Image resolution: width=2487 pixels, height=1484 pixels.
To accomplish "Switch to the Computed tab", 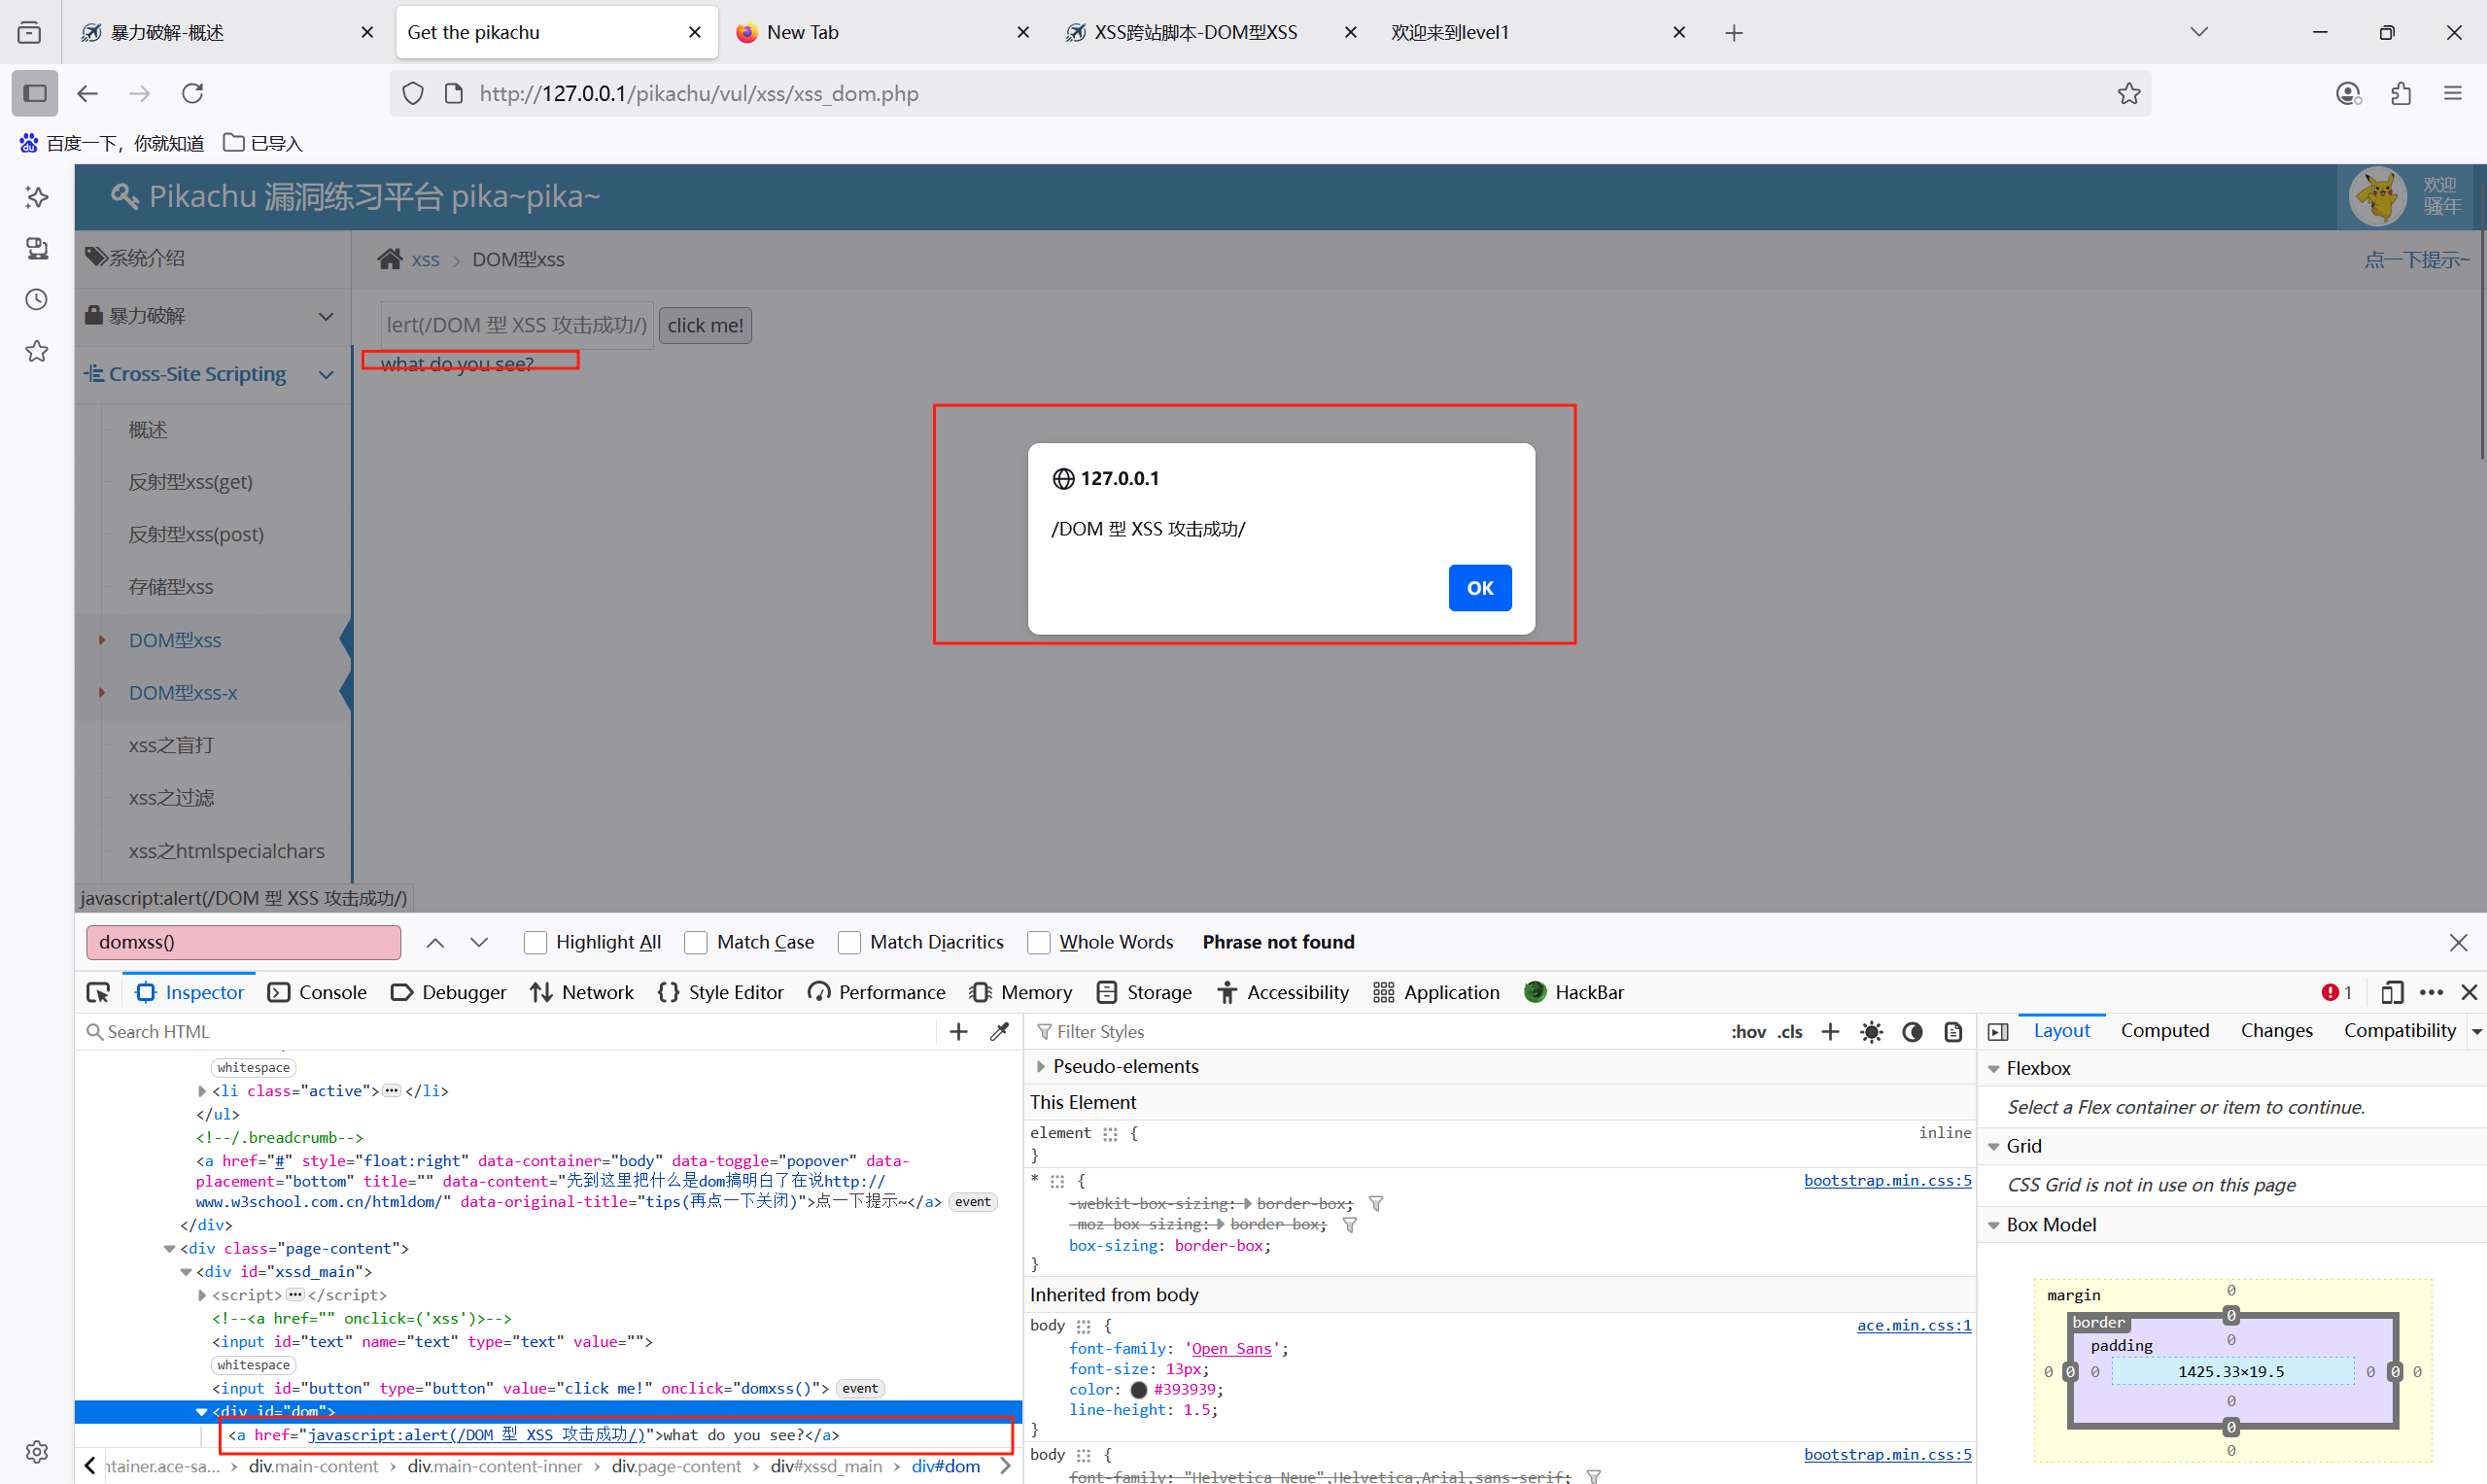I will 2165,1030.
